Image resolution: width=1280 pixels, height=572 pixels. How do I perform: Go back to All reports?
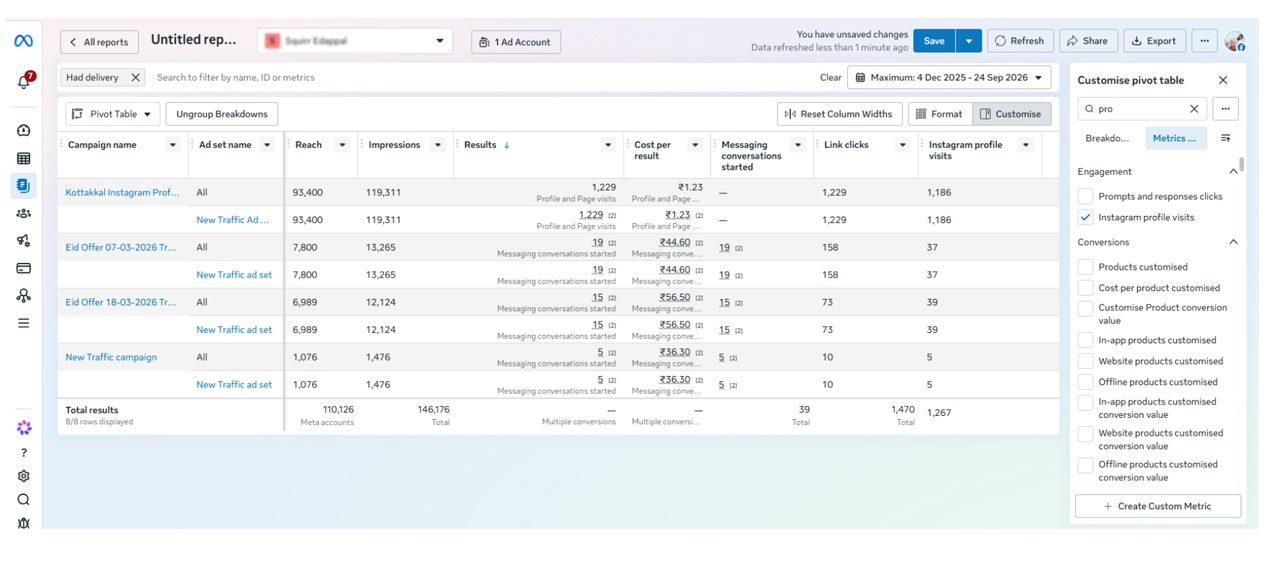coord(99,42)
